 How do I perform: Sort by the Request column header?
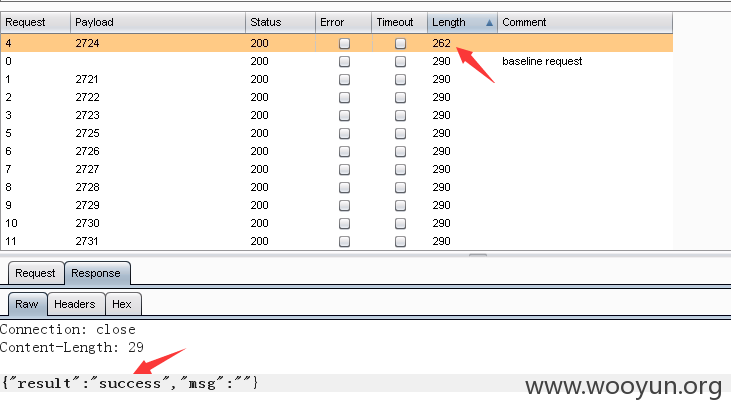coord(35,22)
